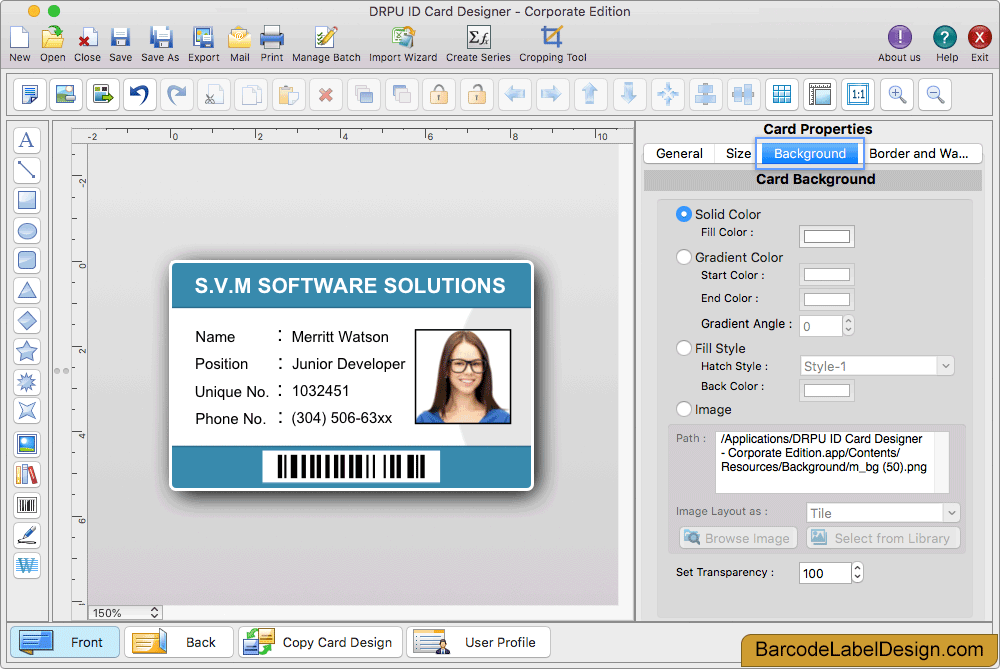Image resolution: width=1000 pixels, height=669 pixels.
Task: Open User Profile
Action: point(478,642)
